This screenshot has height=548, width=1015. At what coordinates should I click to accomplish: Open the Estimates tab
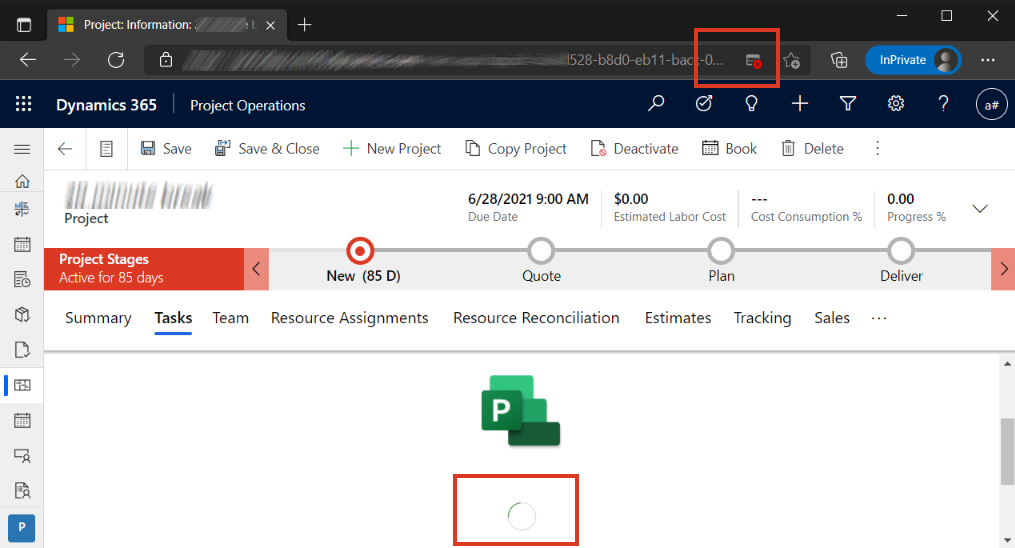pyautogui.click(x=678, y=318)
